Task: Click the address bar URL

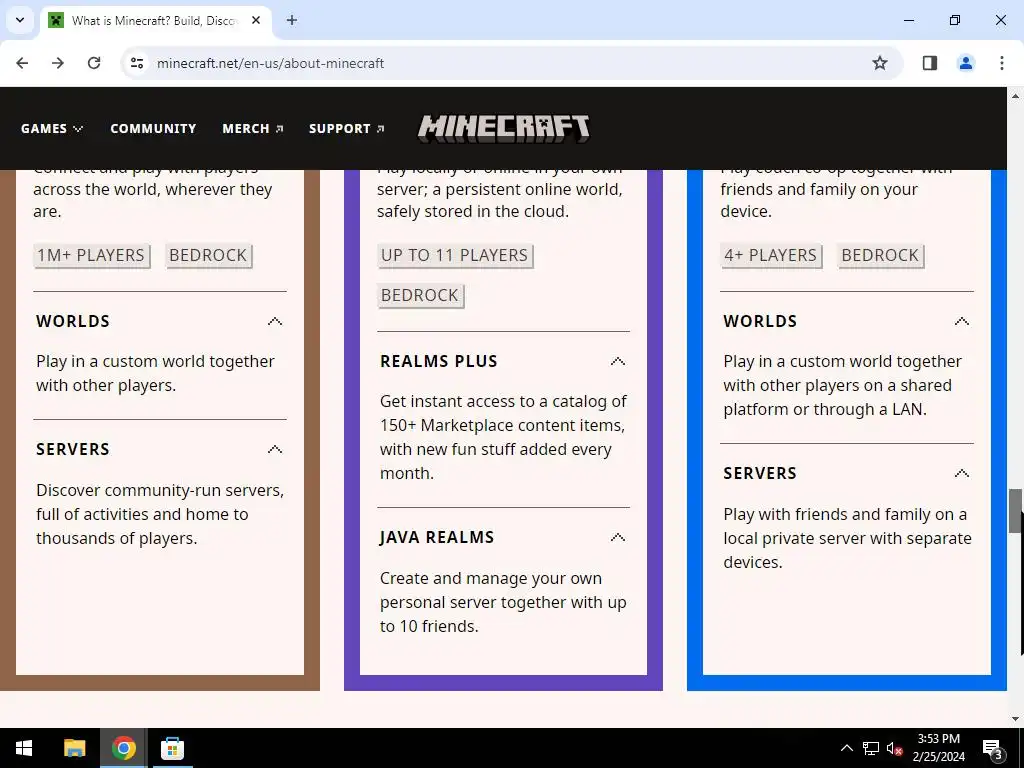Action: pyautogui.click(x=270, y=63)
